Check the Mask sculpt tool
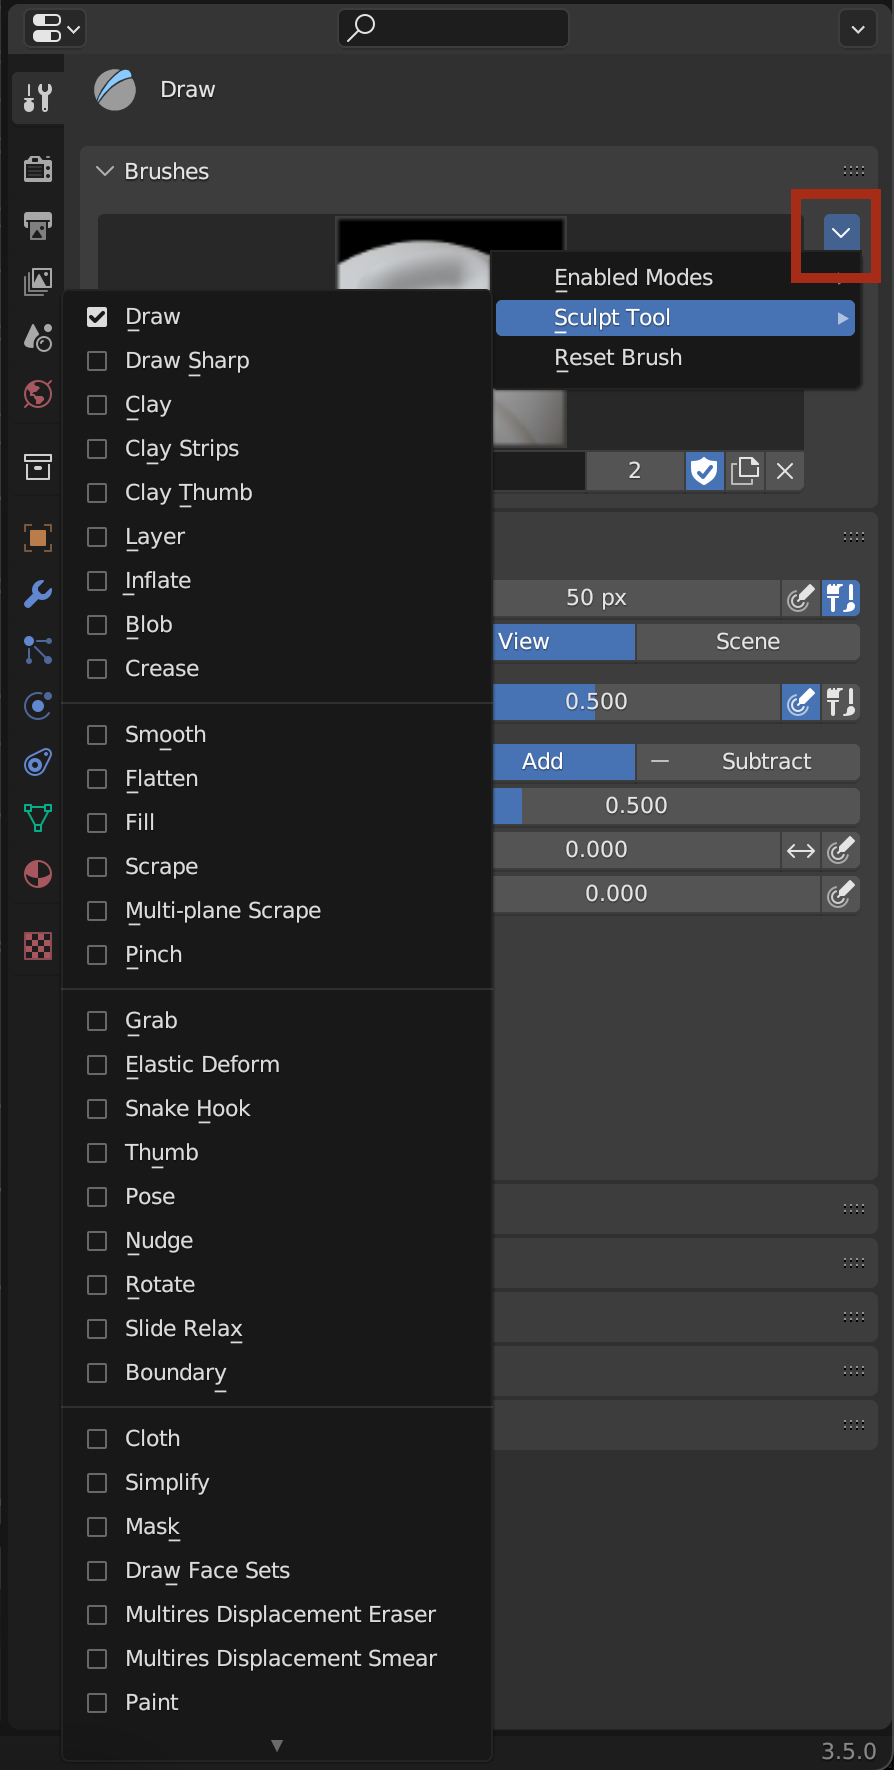The image size is (894, 1770). click(x=97, y=1527)
